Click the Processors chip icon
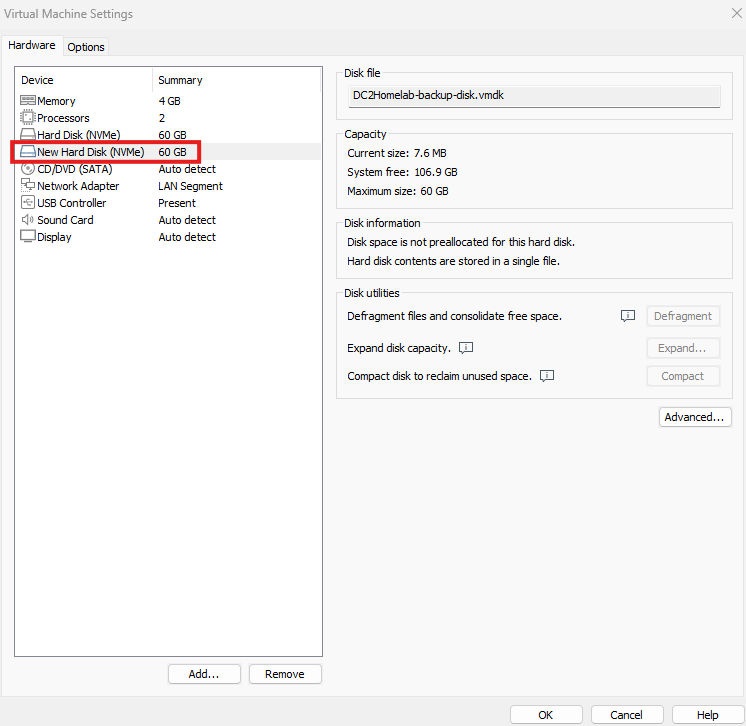This screenshot has width=746, height=726. [28, 117]
